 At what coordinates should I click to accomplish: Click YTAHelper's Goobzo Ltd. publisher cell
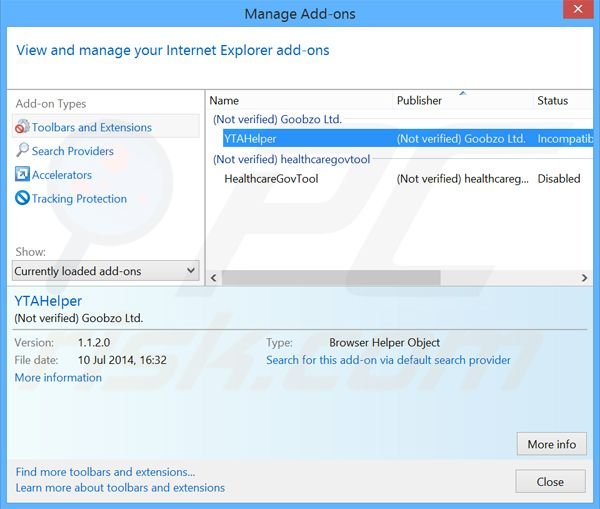461,139
